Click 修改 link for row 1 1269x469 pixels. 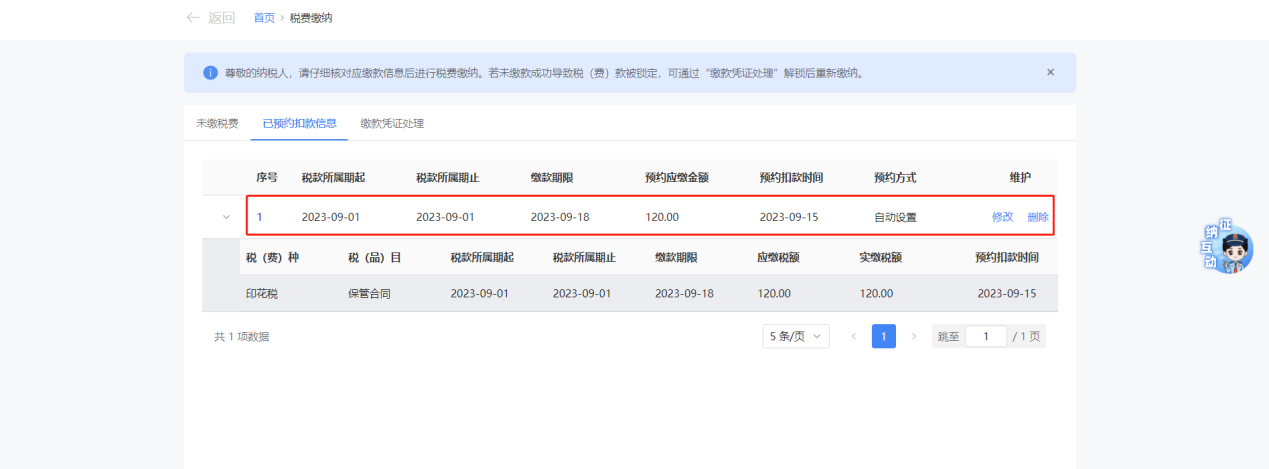[x=1002, y=217]
